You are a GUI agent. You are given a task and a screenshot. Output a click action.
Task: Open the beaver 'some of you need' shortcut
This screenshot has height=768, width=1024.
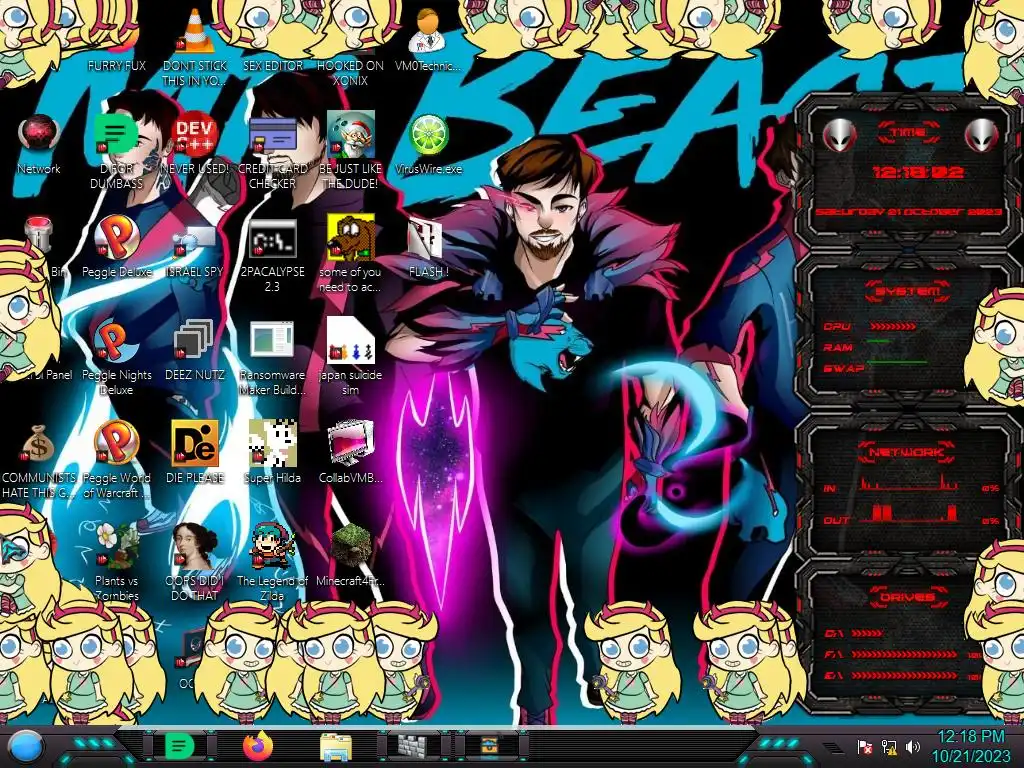click(x=351, y=237)
